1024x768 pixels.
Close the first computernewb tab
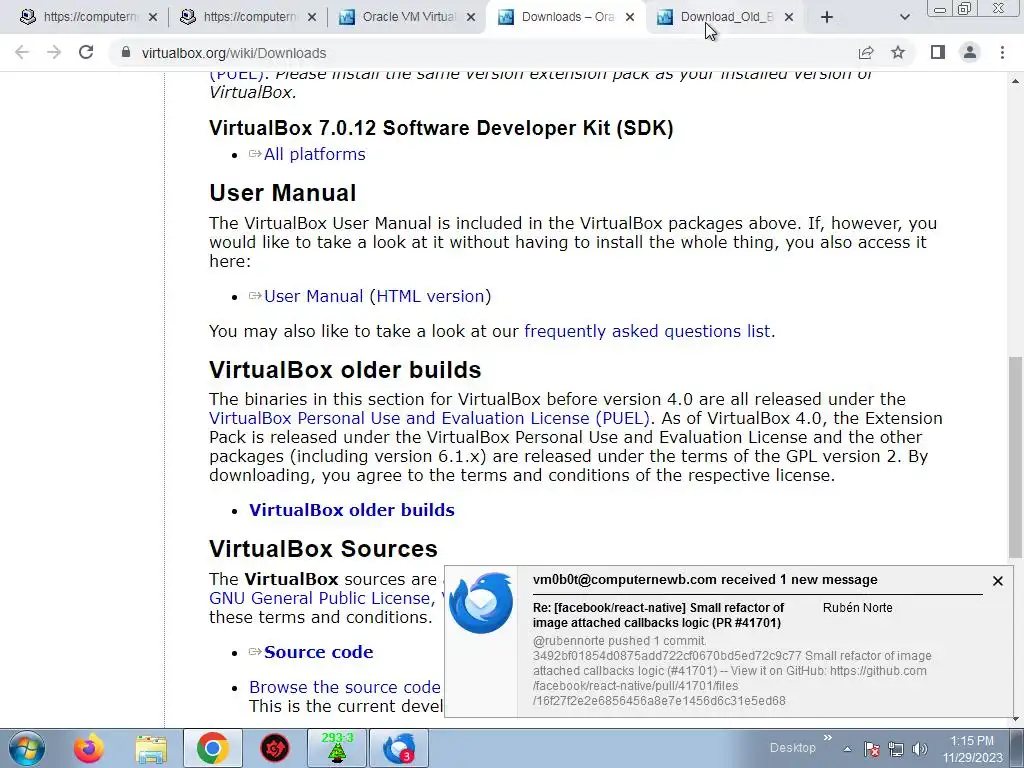point(153,17)
